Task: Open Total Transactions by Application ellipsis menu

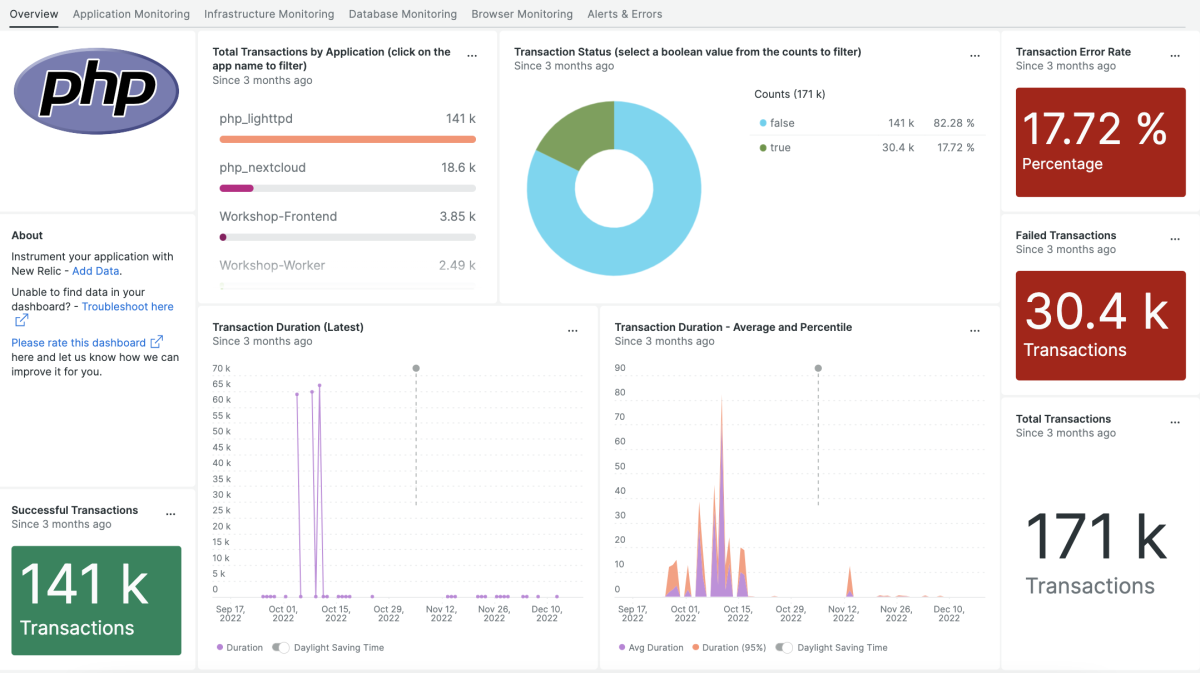Action: (472, 56)
